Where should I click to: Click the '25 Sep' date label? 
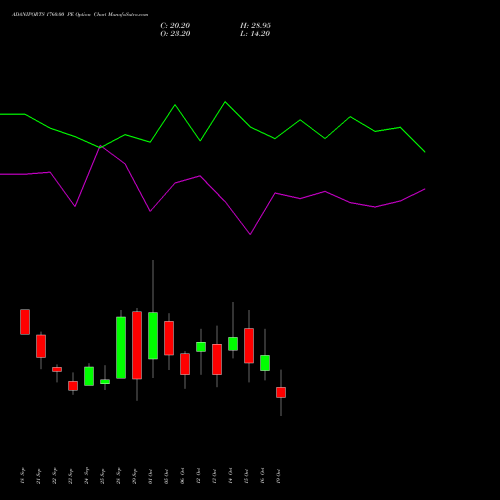click(102, 476)
